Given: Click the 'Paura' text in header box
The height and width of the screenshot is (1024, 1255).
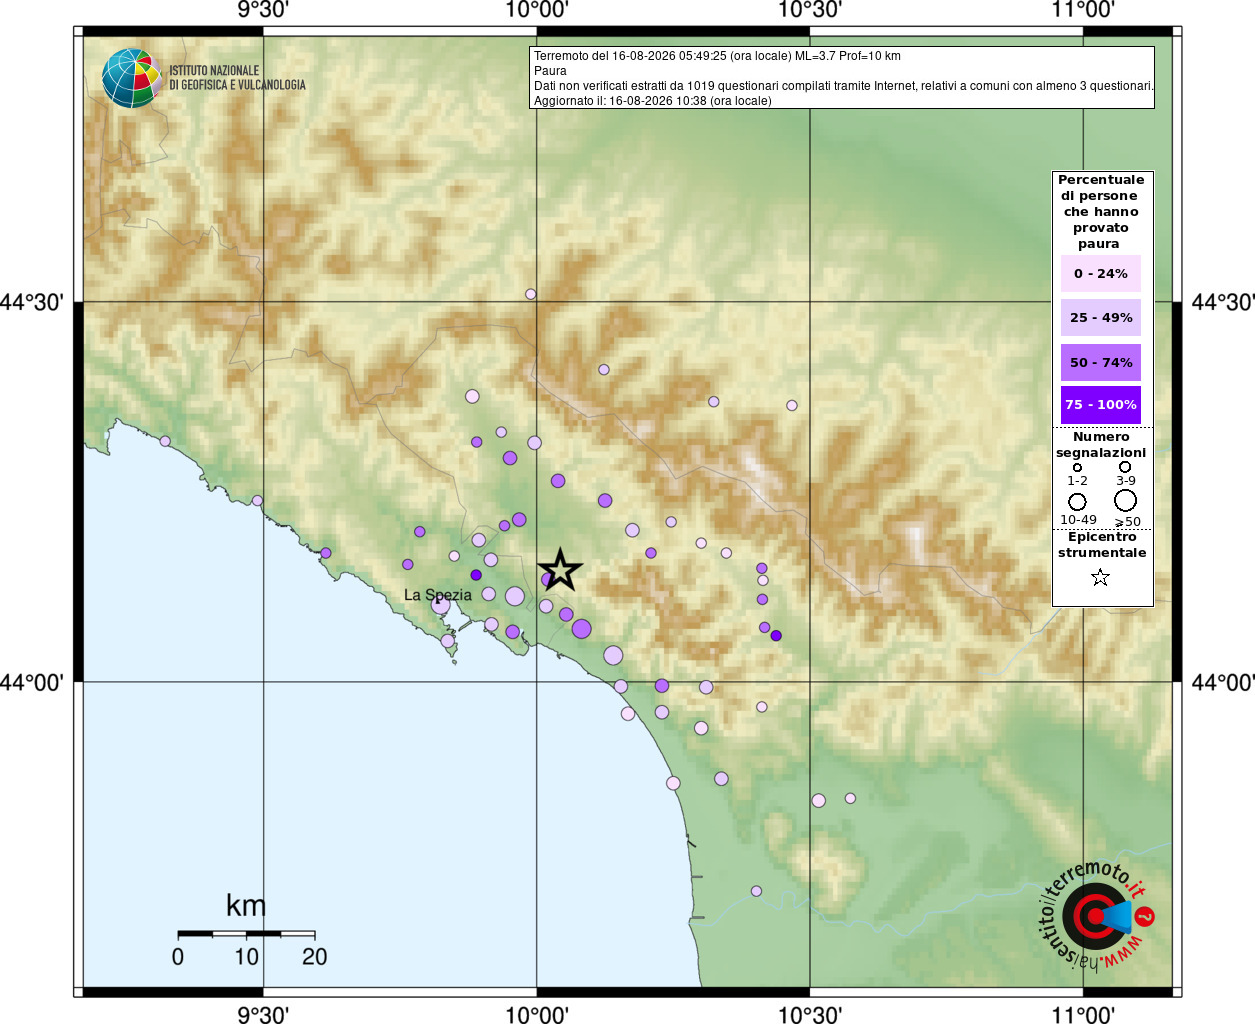Looking at the screenshot, I should click(550, 71).
